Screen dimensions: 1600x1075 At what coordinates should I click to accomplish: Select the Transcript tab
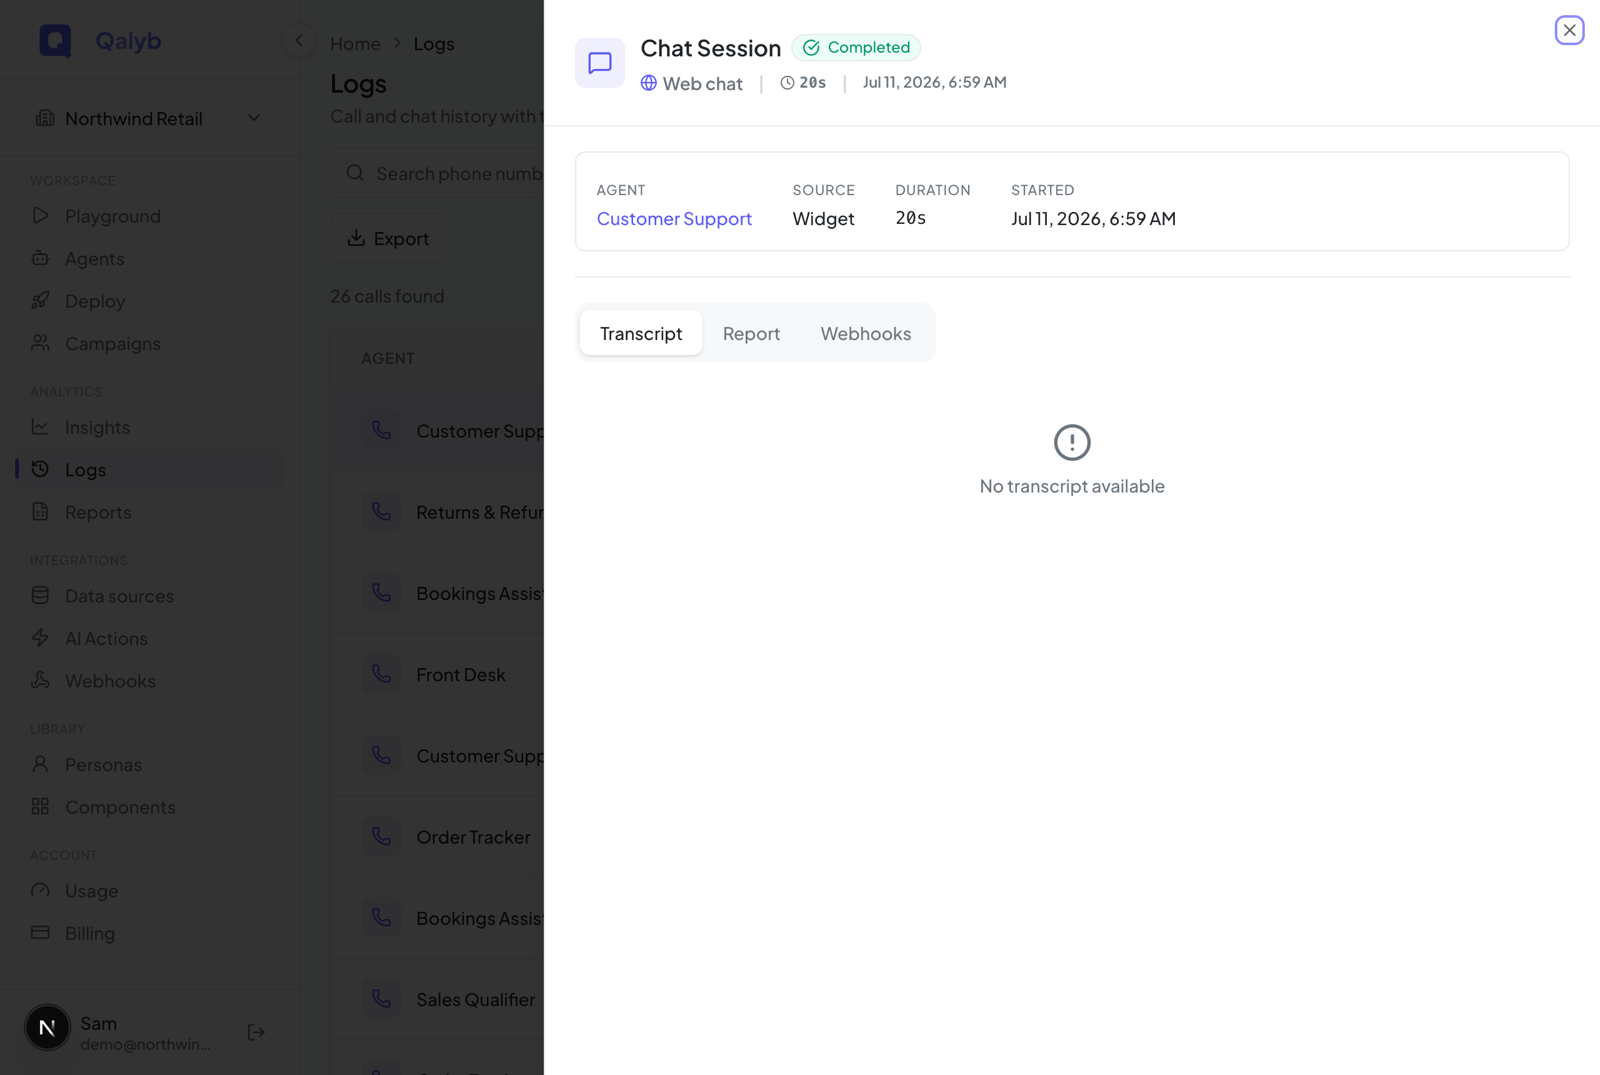coord(641,333)
